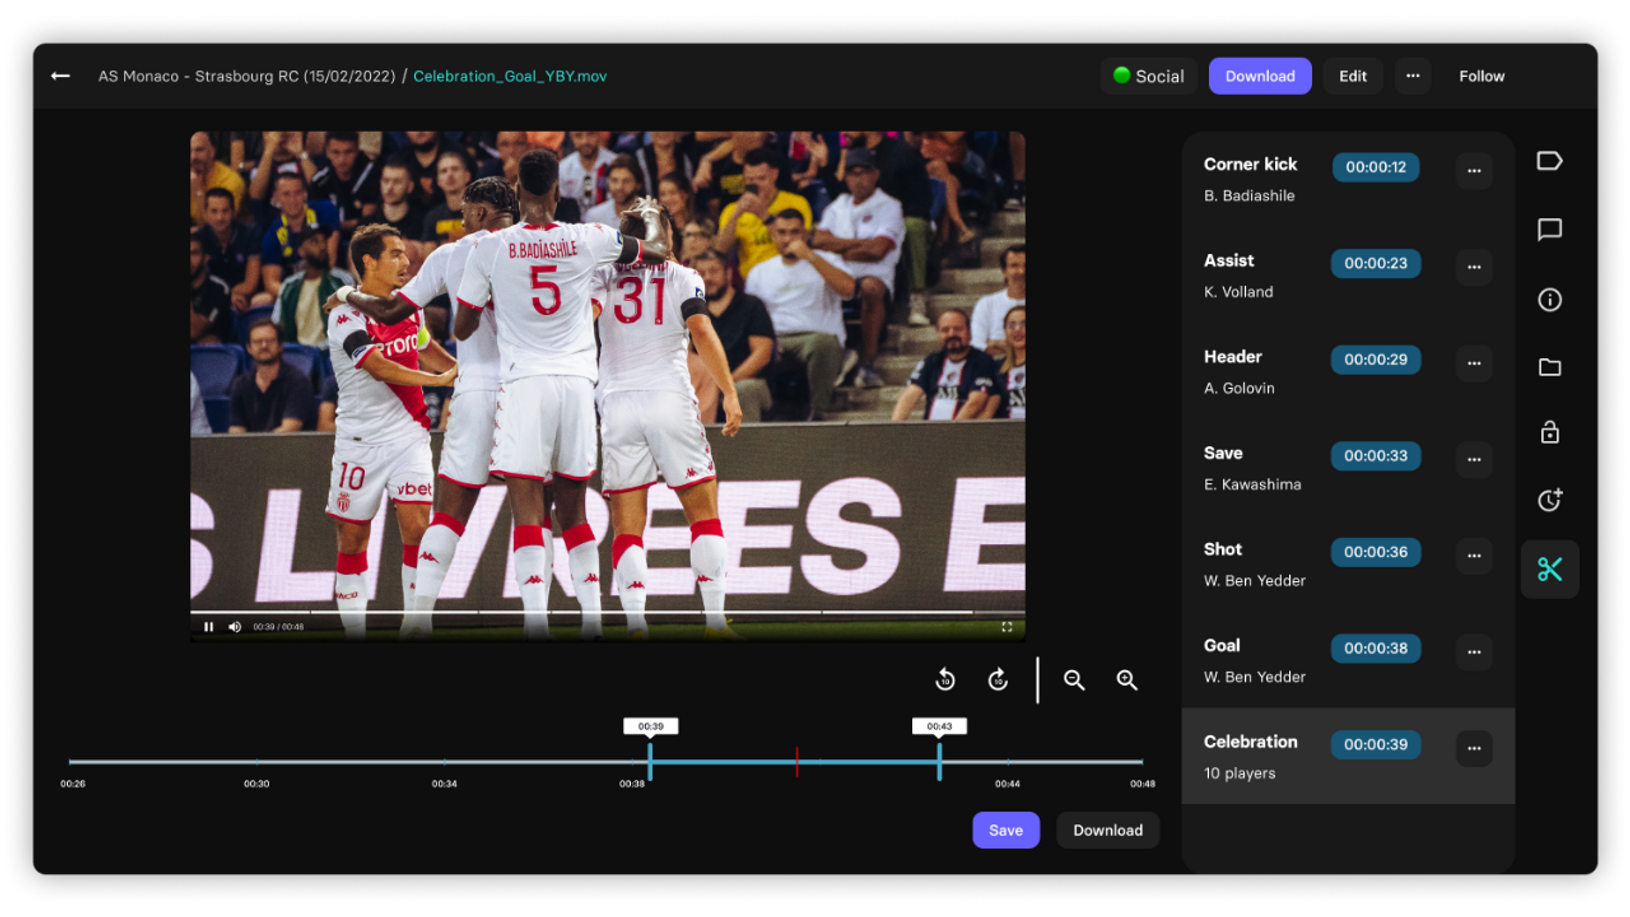Open the folder icon in sidebar
This screenshot has width=1630, height=917.
tap(1549, 367)
